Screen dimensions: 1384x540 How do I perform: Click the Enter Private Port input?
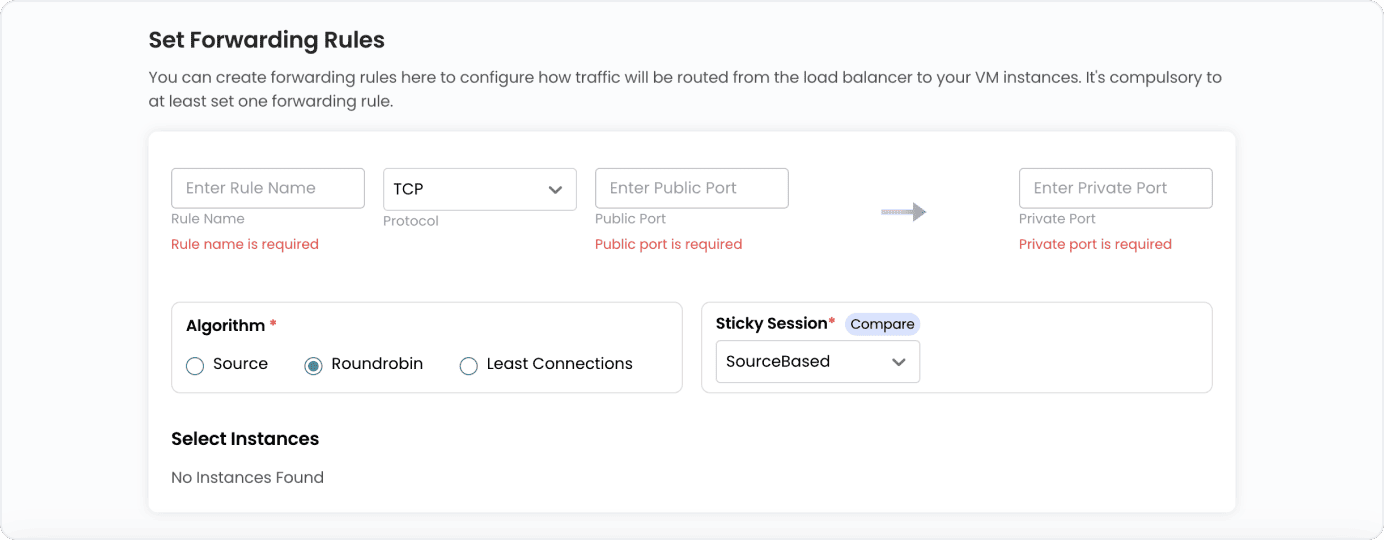coord(1115,188)
